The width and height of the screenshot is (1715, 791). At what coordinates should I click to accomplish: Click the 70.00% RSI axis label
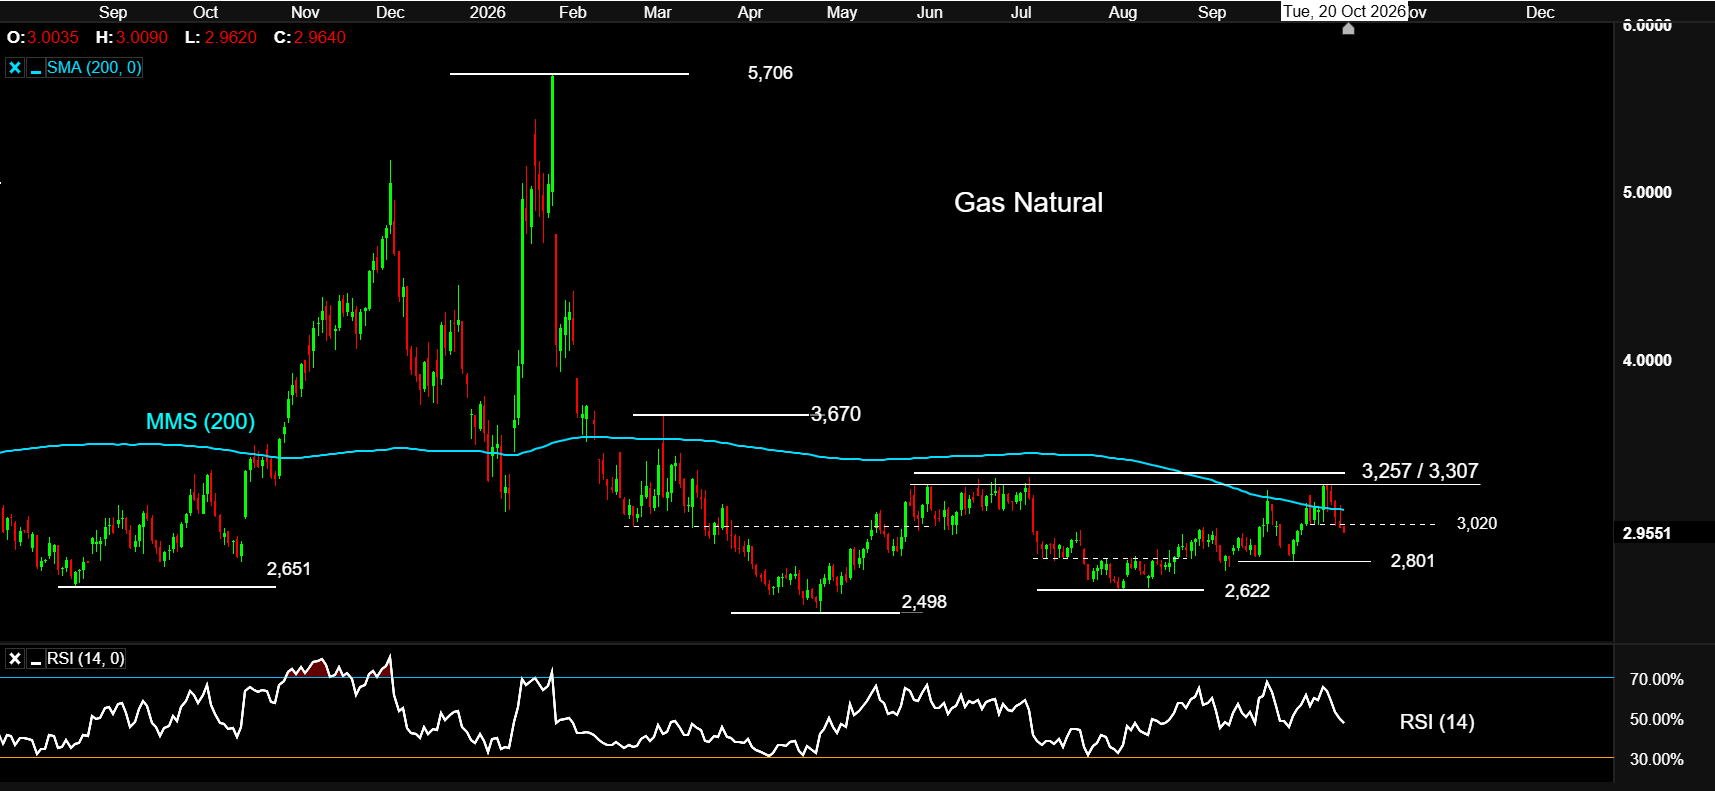(x=1657, y=679)
